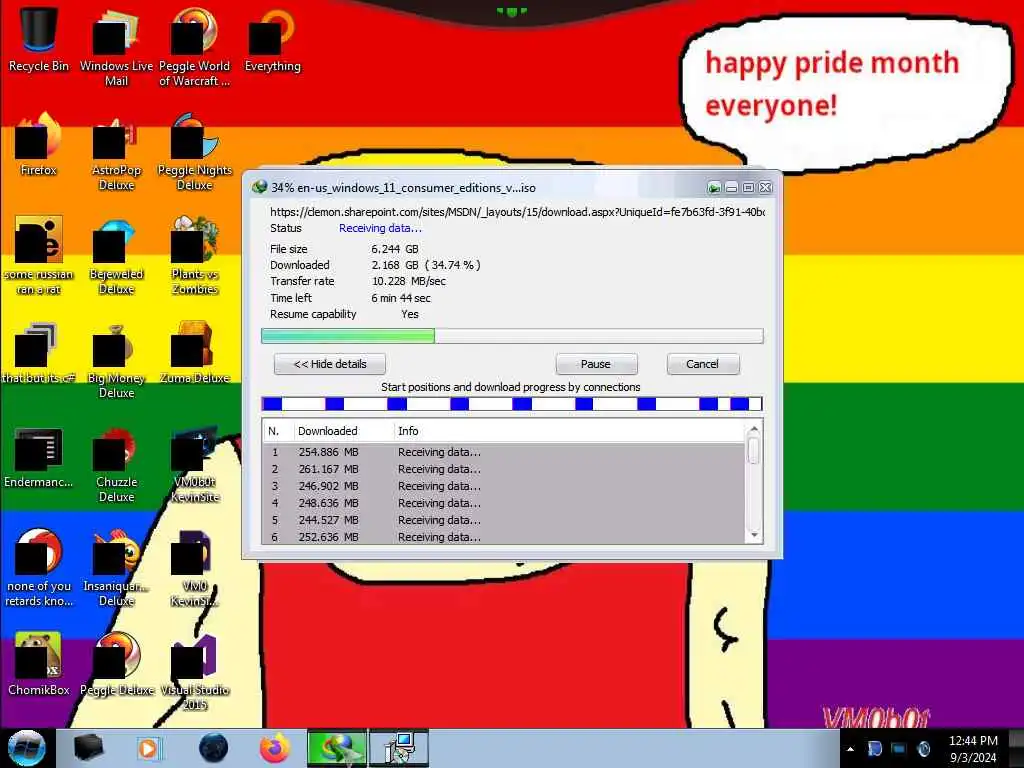Select the VM0b0t KevinSite desktop icon

click(194, 464)
